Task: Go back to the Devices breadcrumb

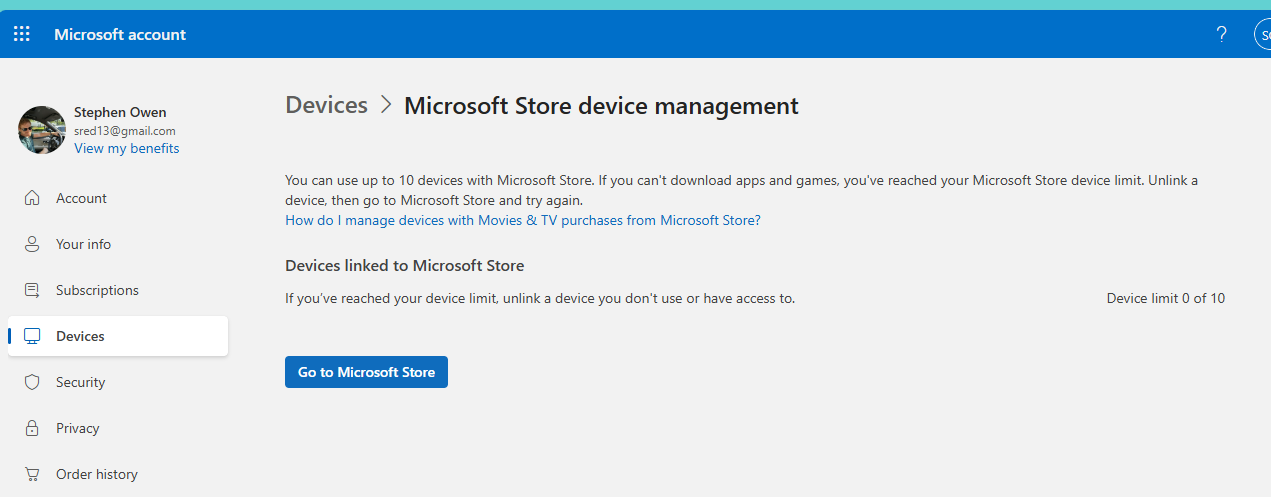Action: point(327,105)
